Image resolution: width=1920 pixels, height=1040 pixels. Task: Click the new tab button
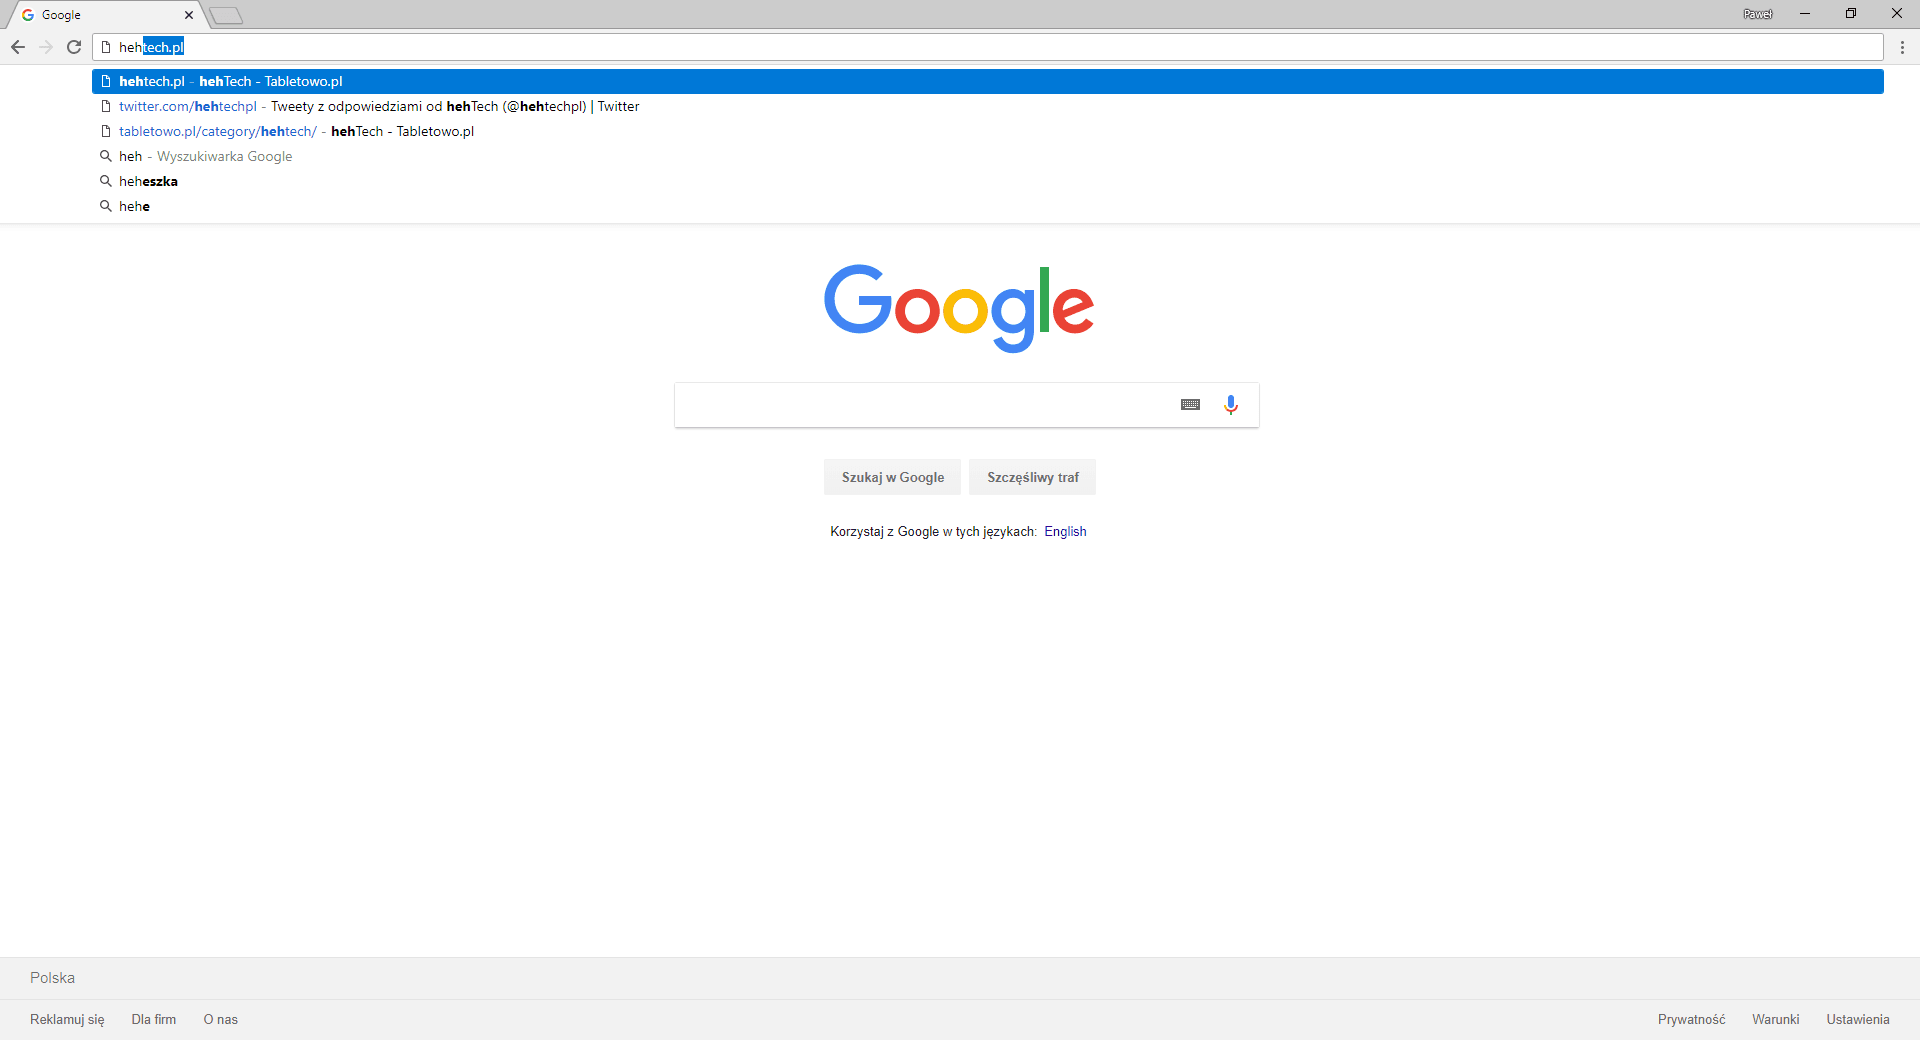(226, 15)
